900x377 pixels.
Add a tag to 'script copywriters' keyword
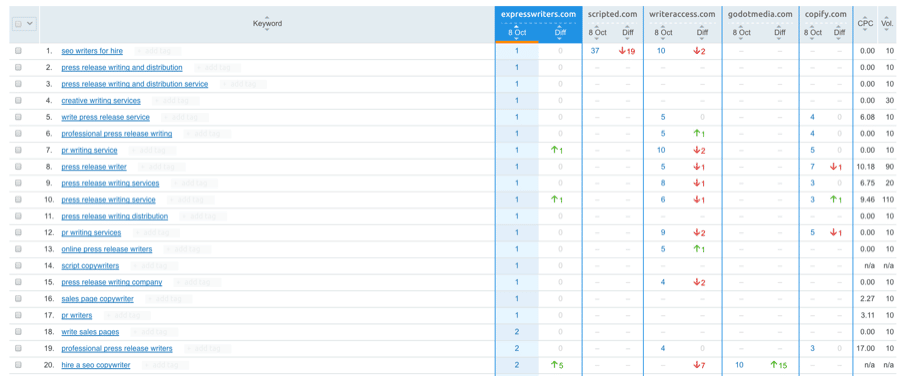click(154, 266)
